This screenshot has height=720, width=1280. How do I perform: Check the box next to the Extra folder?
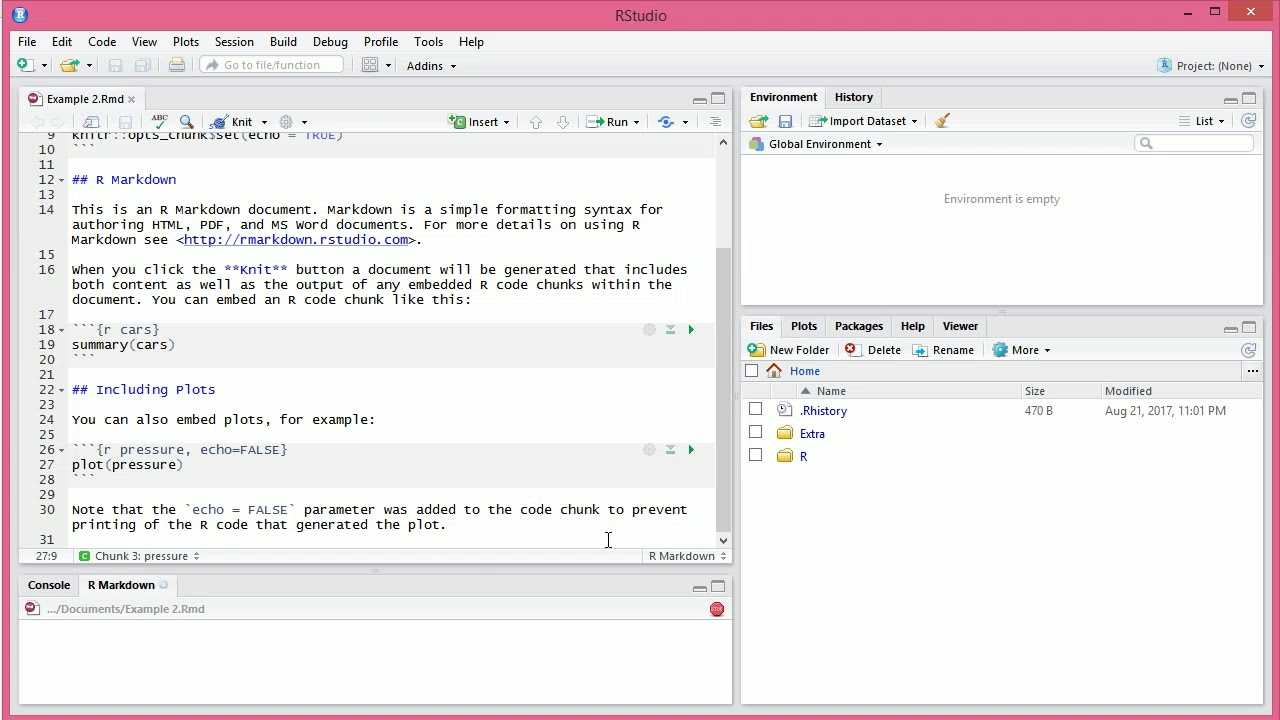point(755,432)
